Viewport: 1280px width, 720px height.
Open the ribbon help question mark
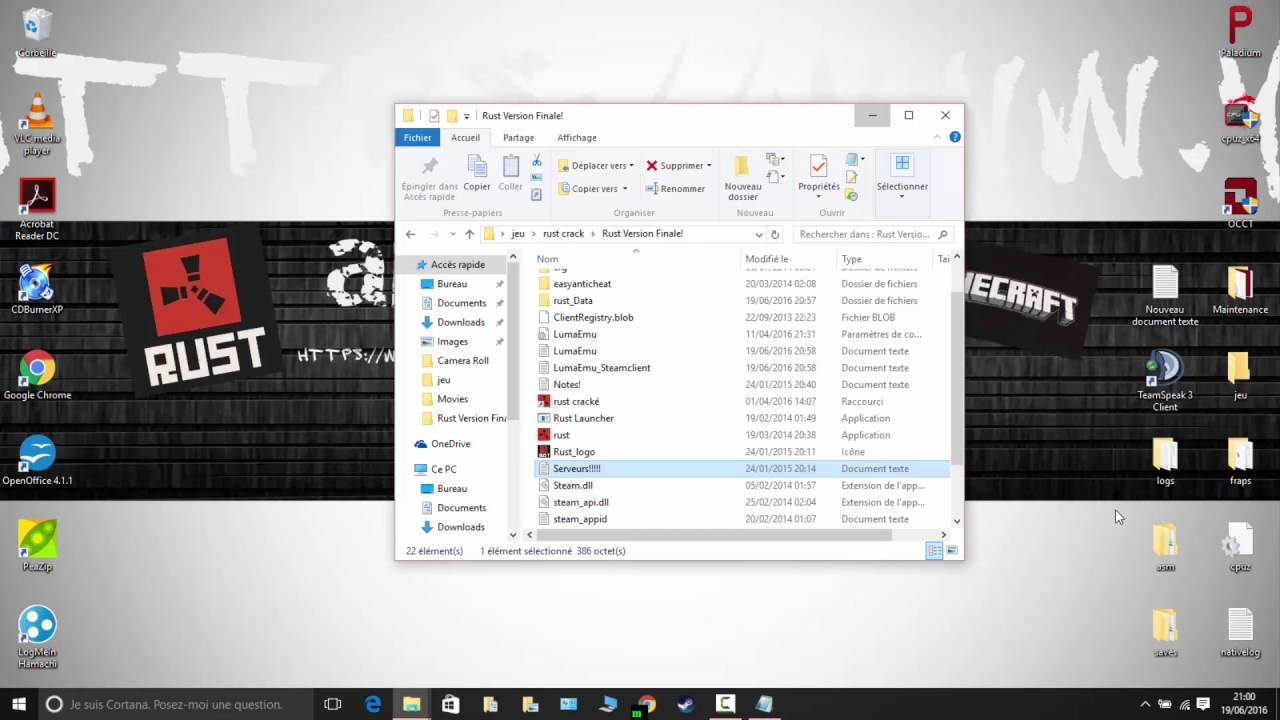click(x=955, y=137)
